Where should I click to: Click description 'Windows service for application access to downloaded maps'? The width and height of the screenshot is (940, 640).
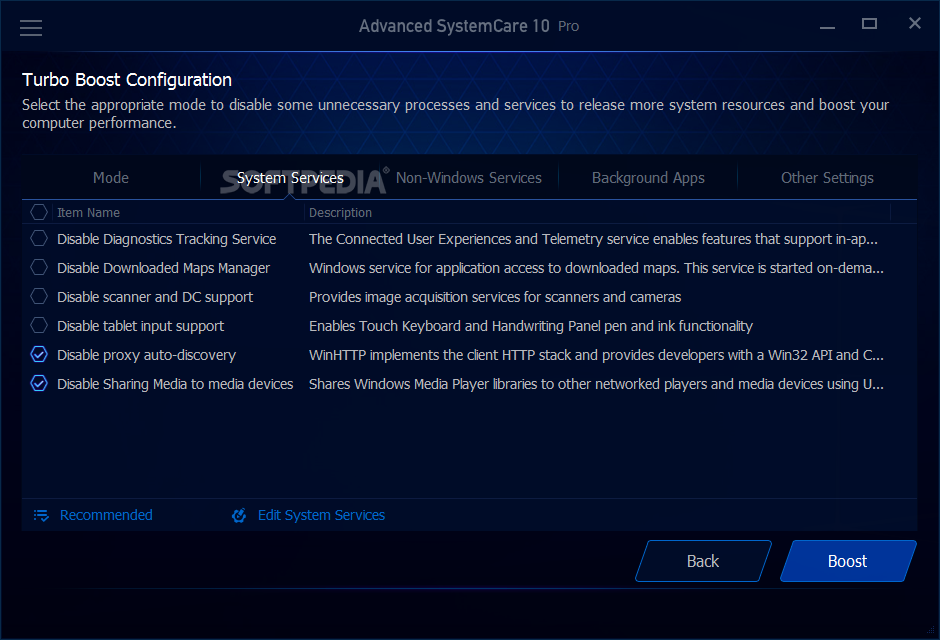[x=596, y=268]
